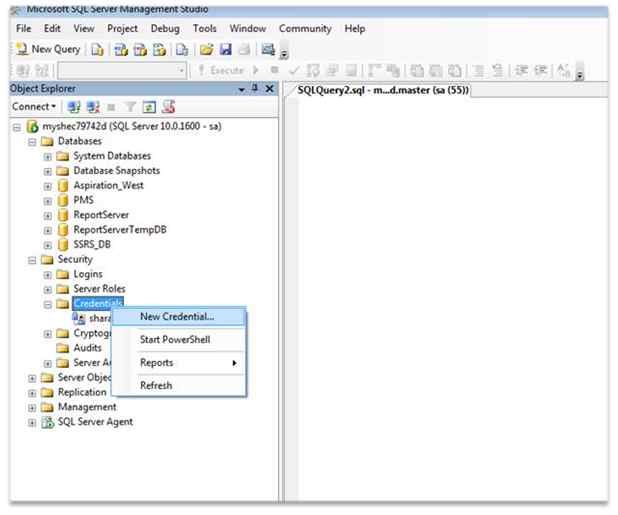Expand the PMS database node
The width and height of the screenshot is (618, 515).
47,201
